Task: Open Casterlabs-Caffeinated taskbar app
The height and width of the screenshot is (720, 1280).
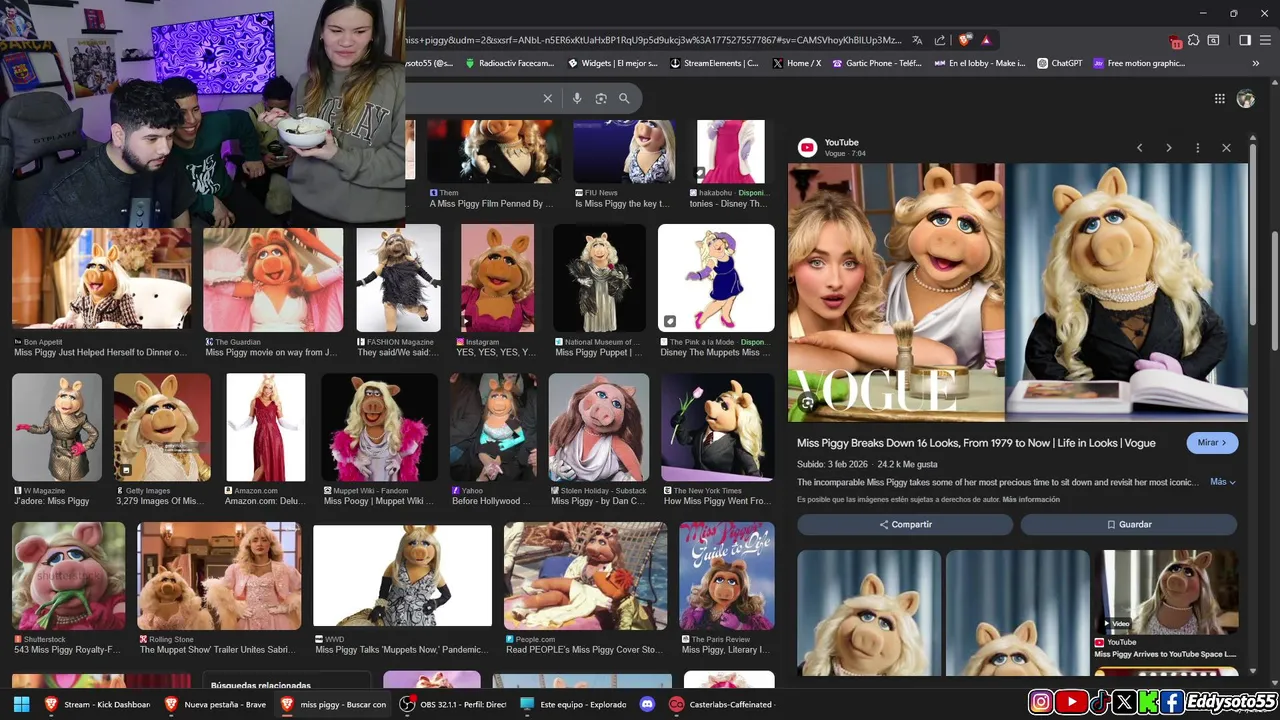Action: pyautogui.click(x=721, y=704)
